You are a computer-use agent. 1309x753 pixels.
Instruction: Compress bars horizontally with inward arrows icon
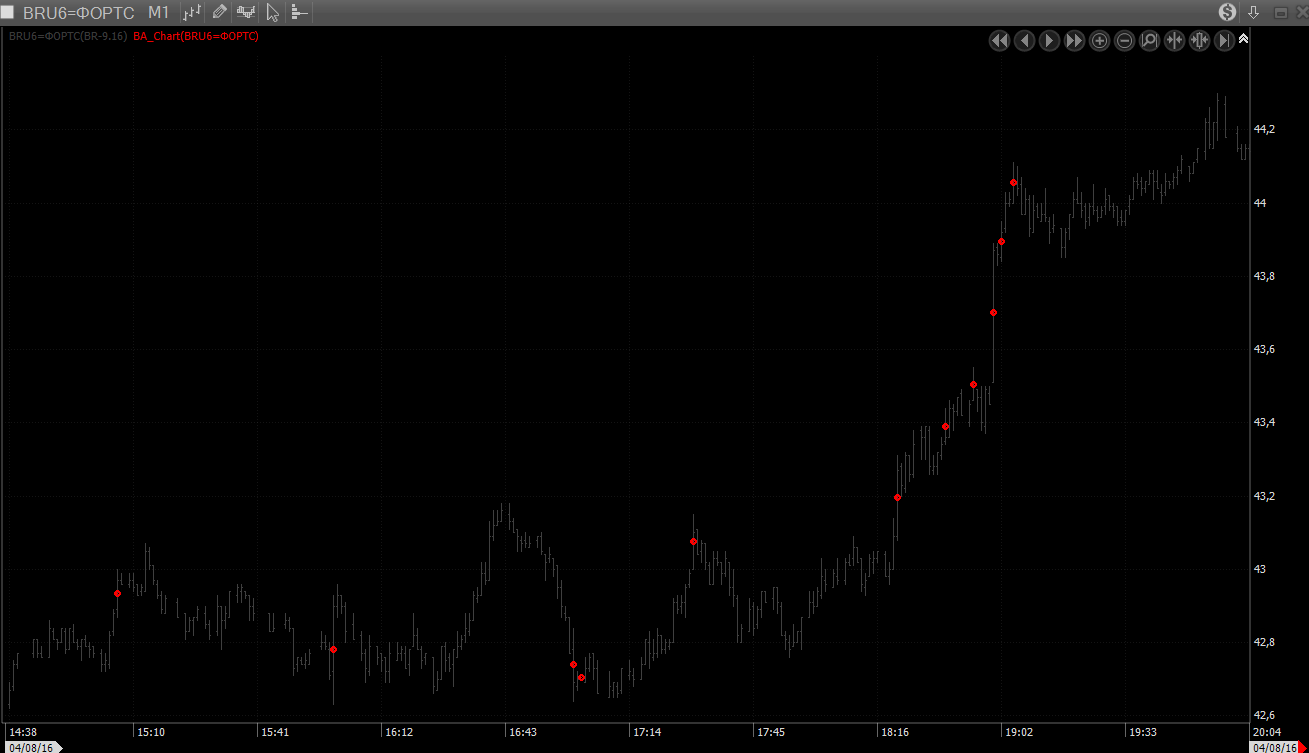1174,40
